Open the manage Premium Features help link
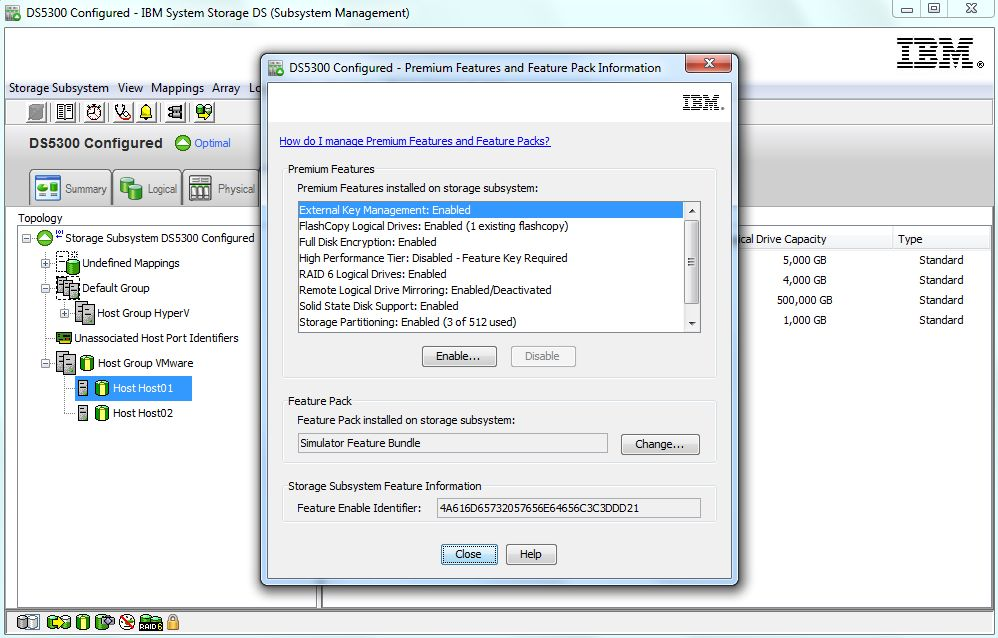Image resolution: width=998 pixels, height=638 pixels. click(x=414, y=141)
